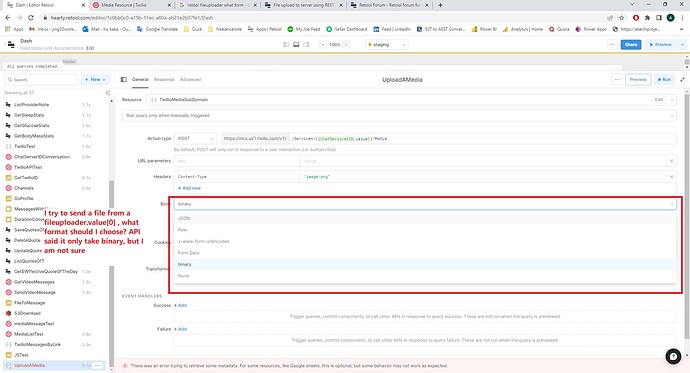This screenshot has height=373, width=690.
Task: Click the blue Share button
Action: tap(631, 44)
